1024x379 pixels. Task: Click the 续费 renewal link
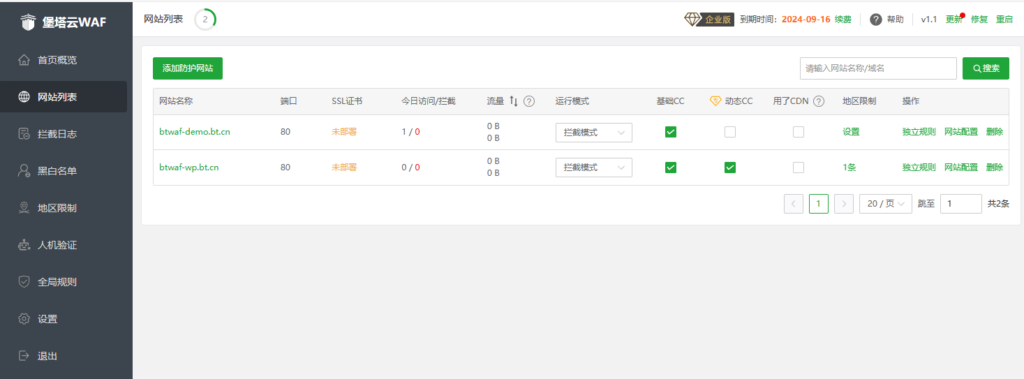842,20
